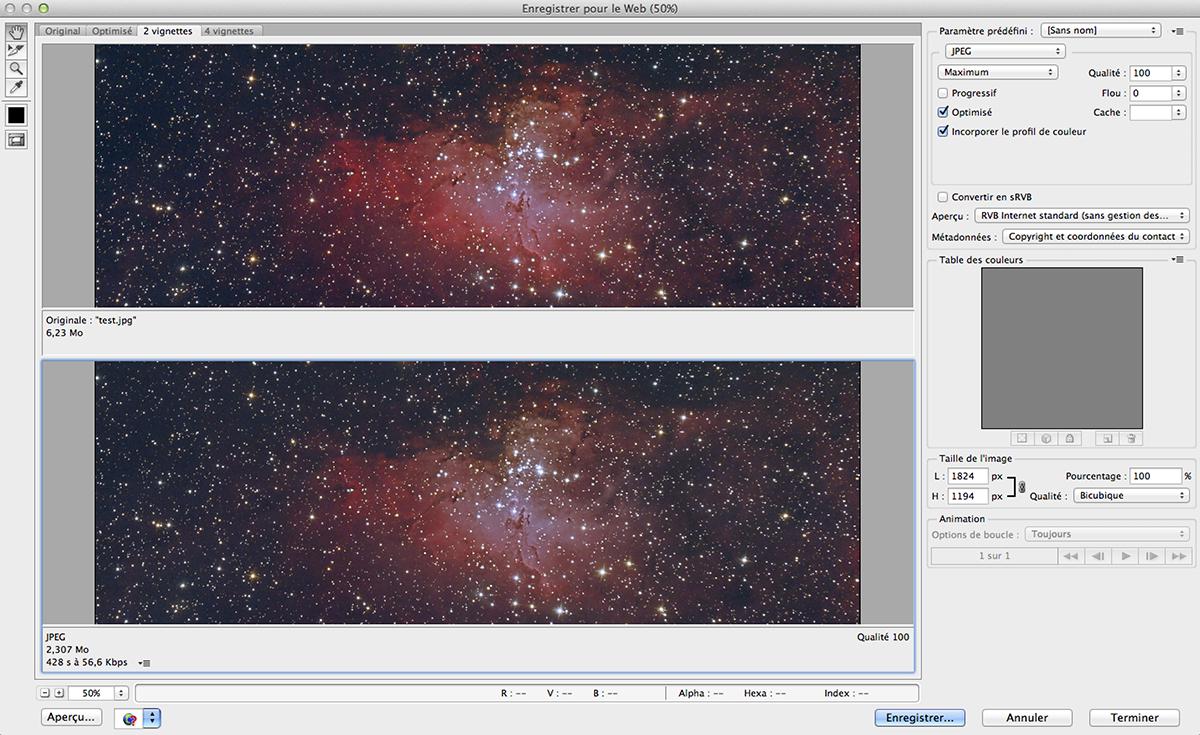Image resolution: width=1200 pixels, height=735 pixels.
Task: Select the original image preview pane
Action: point(478,175)
